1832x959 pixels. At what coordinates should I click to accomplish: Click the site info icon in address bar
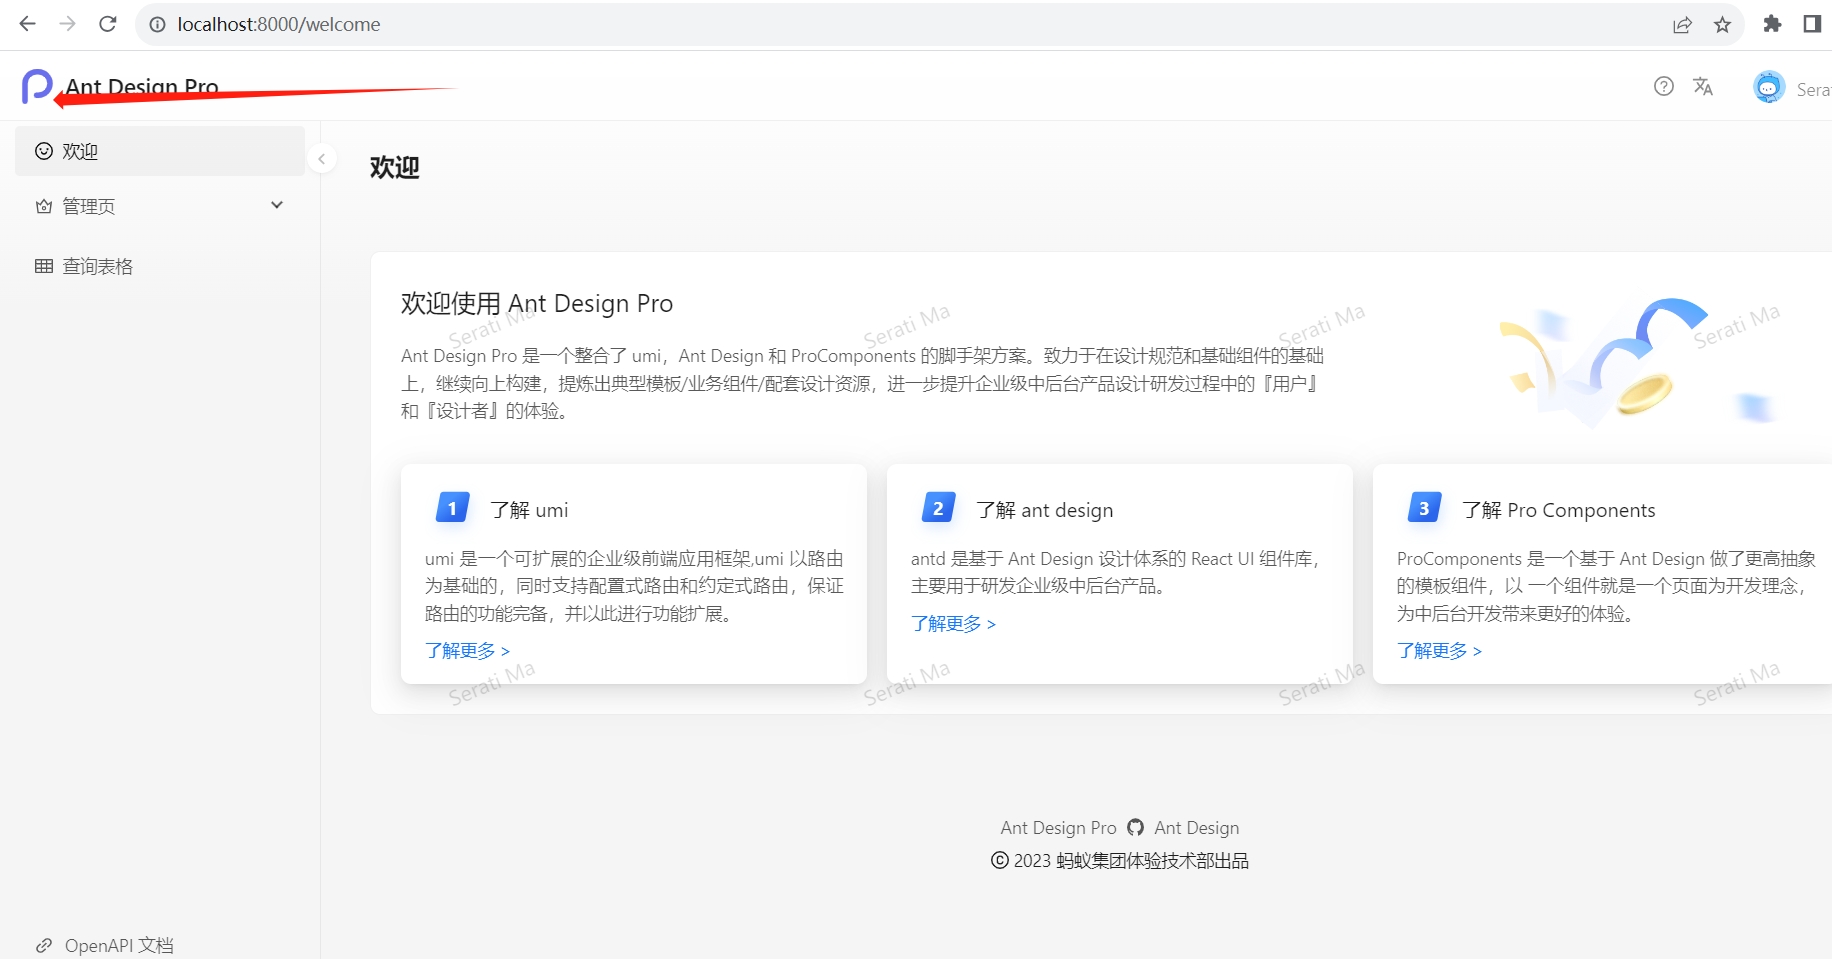coord(157,24)
